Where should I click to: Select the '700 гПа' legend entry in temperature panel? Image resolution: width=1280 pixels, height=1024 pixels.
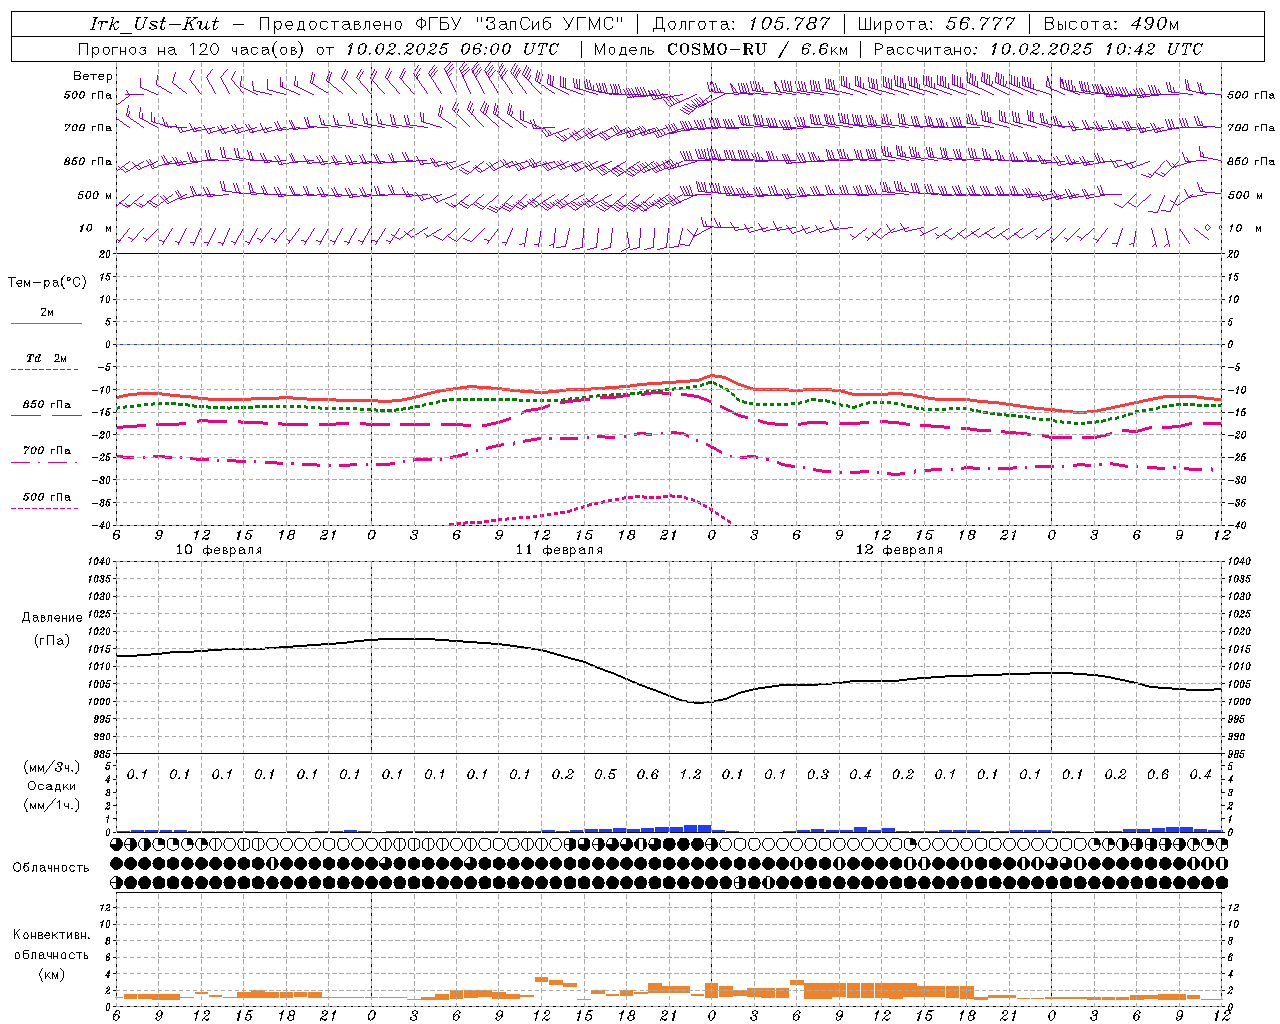46,451
